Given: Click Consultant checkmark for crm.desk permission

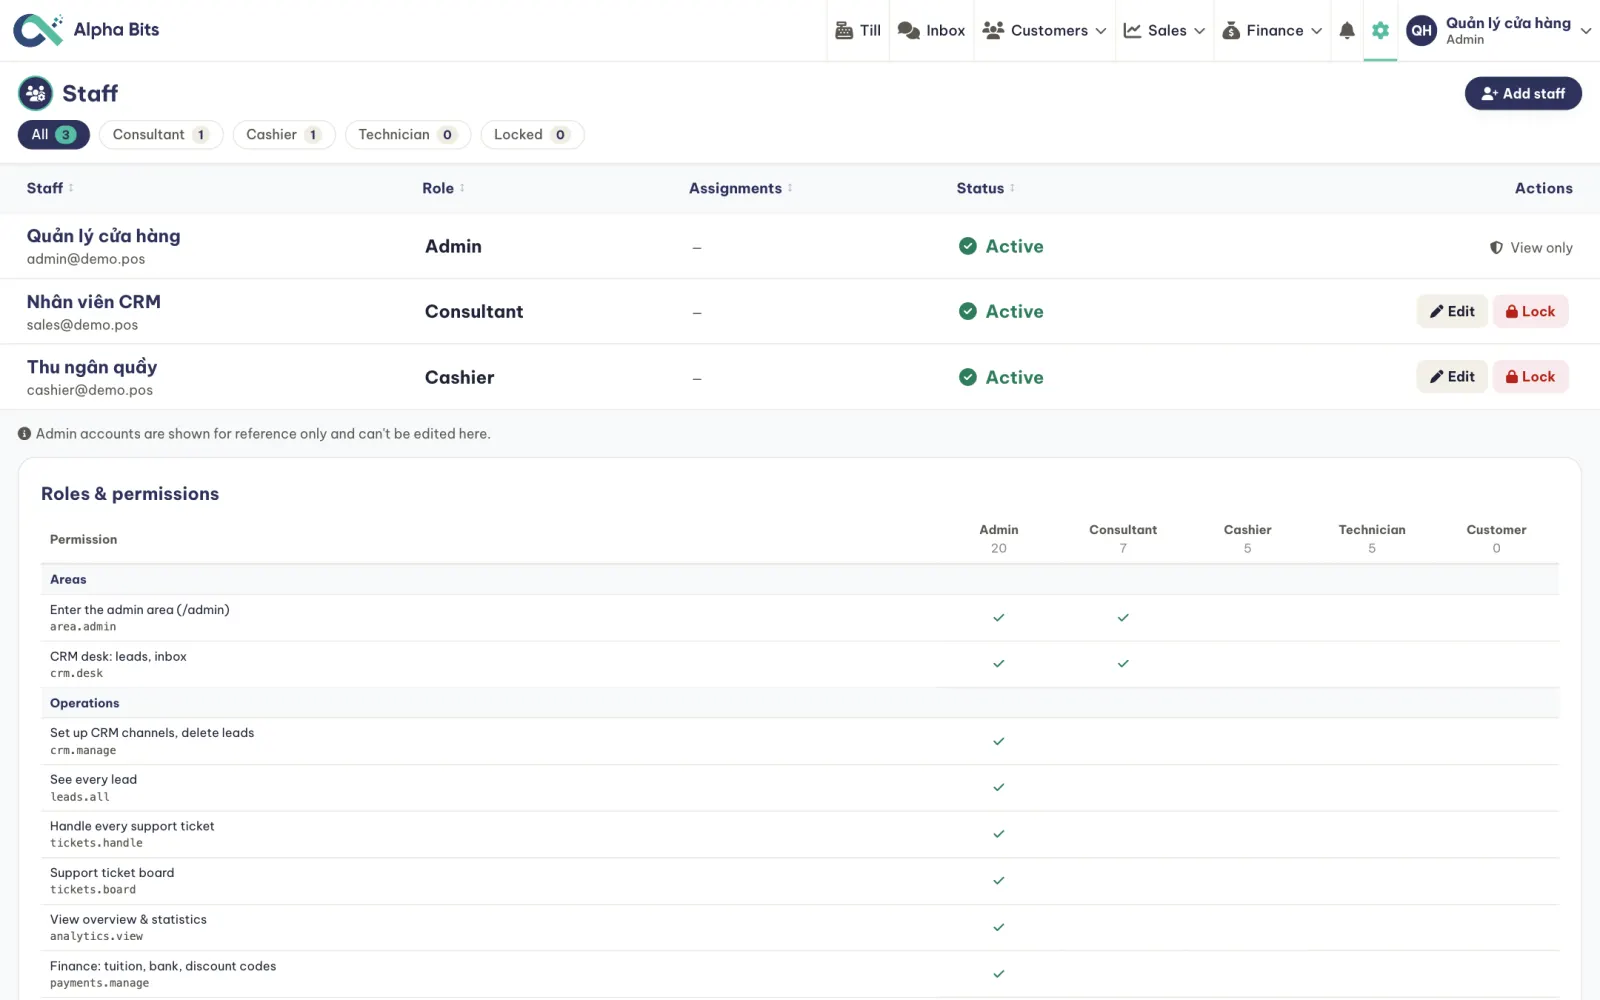Looking at the screenshot, I should click(x=1123, y=664).
